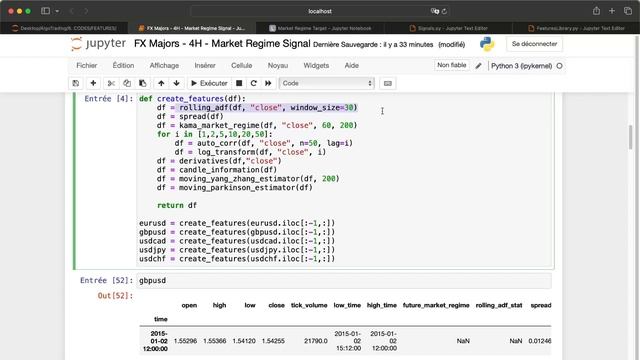Image resolution: width=640 pixels, height=360 pixels.
Task: Switch to Signals.py Jupyter Text Editor tab
Action: (x=448, y=28)
